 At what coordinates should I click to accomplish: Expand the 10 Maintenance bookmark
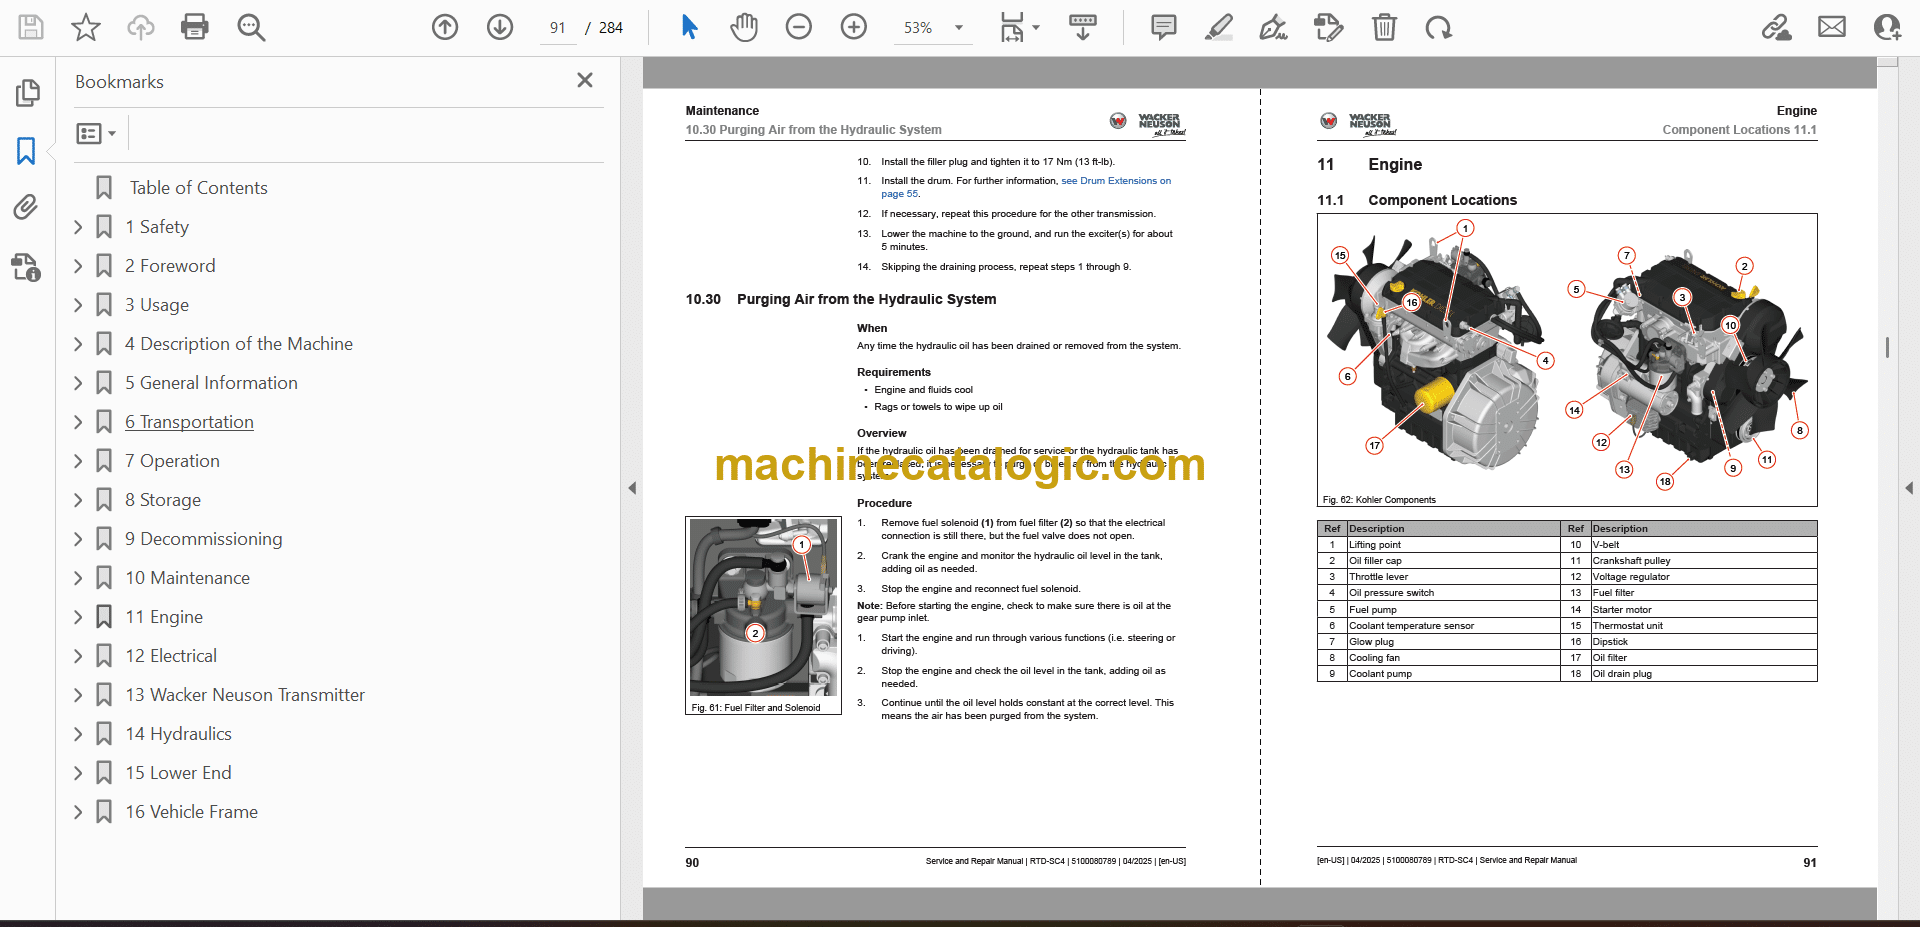click(78, 578)
